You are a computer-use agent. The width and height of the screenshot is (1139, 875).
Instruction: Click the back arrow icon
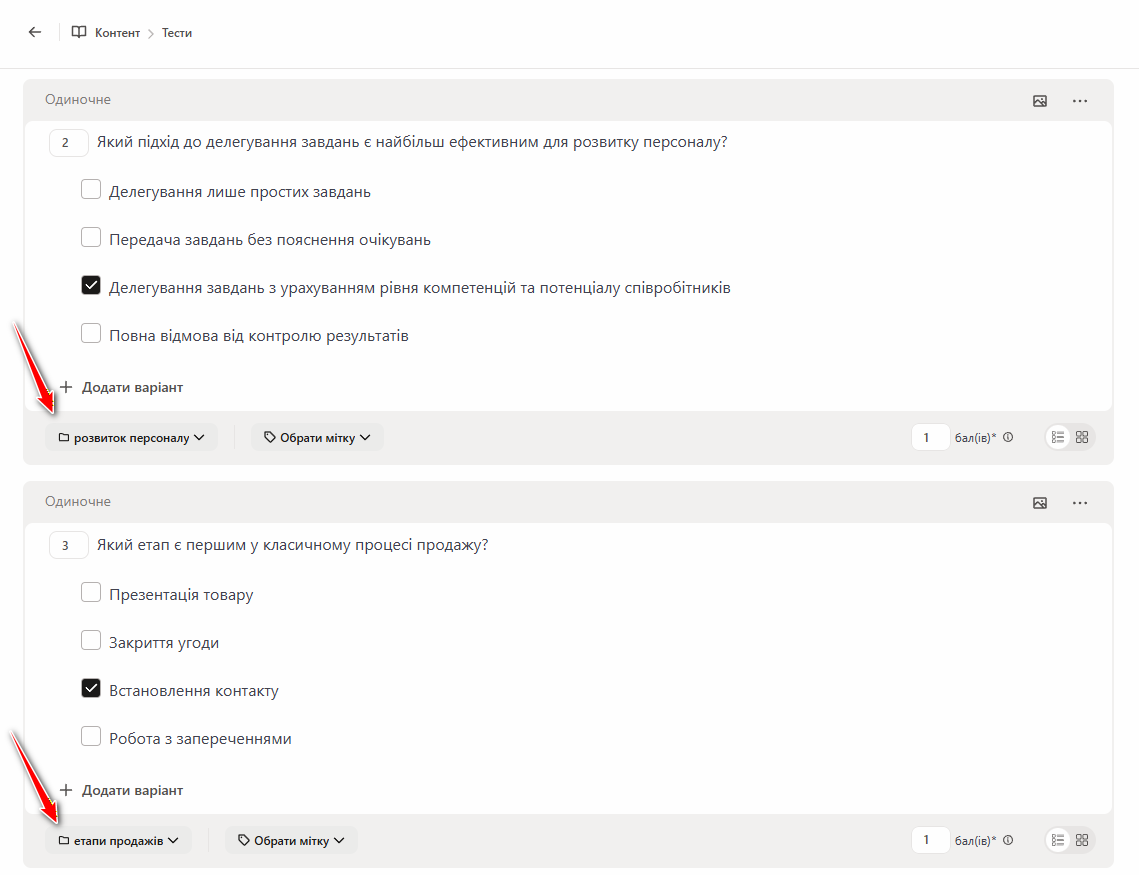(x=35, y=32)
